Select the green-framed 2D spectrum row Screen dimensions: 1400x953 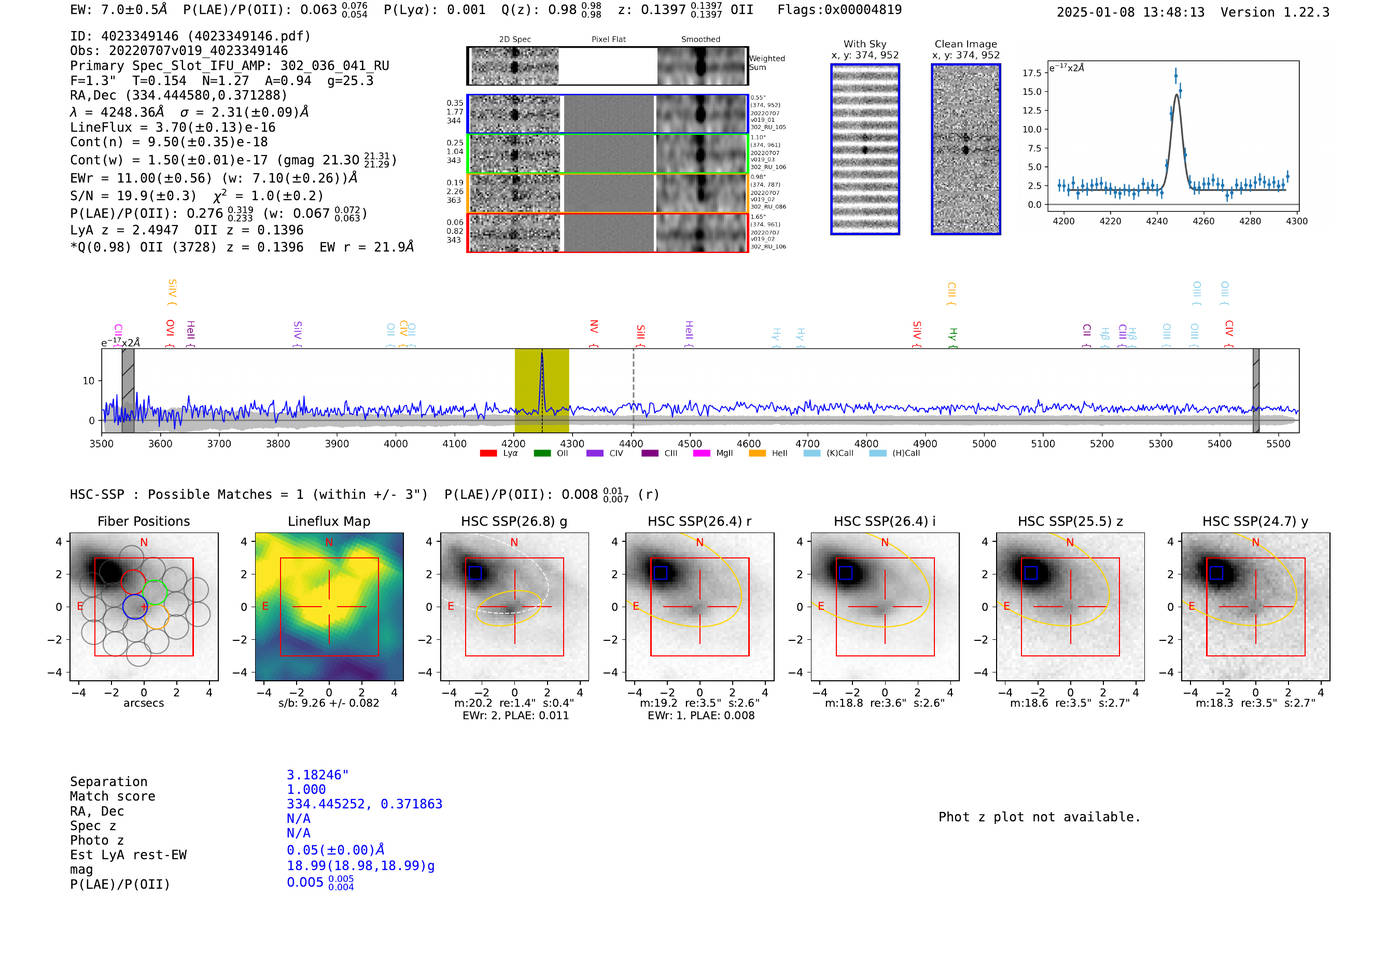pos(608,154)
